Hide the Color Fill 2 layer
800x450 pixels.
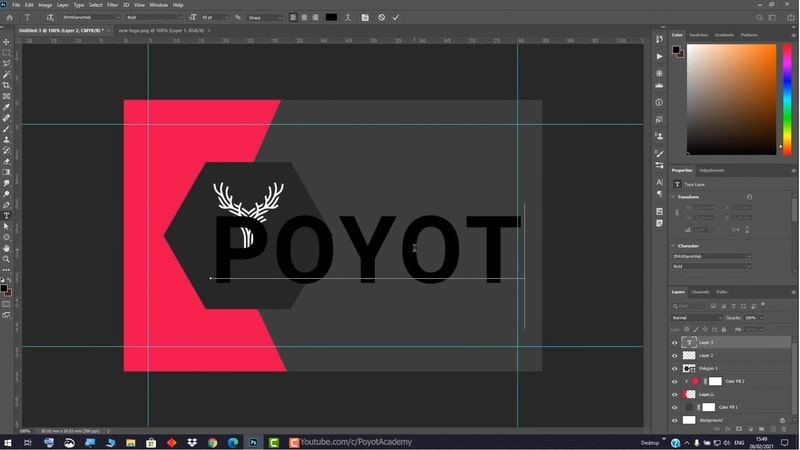[675, 381]
